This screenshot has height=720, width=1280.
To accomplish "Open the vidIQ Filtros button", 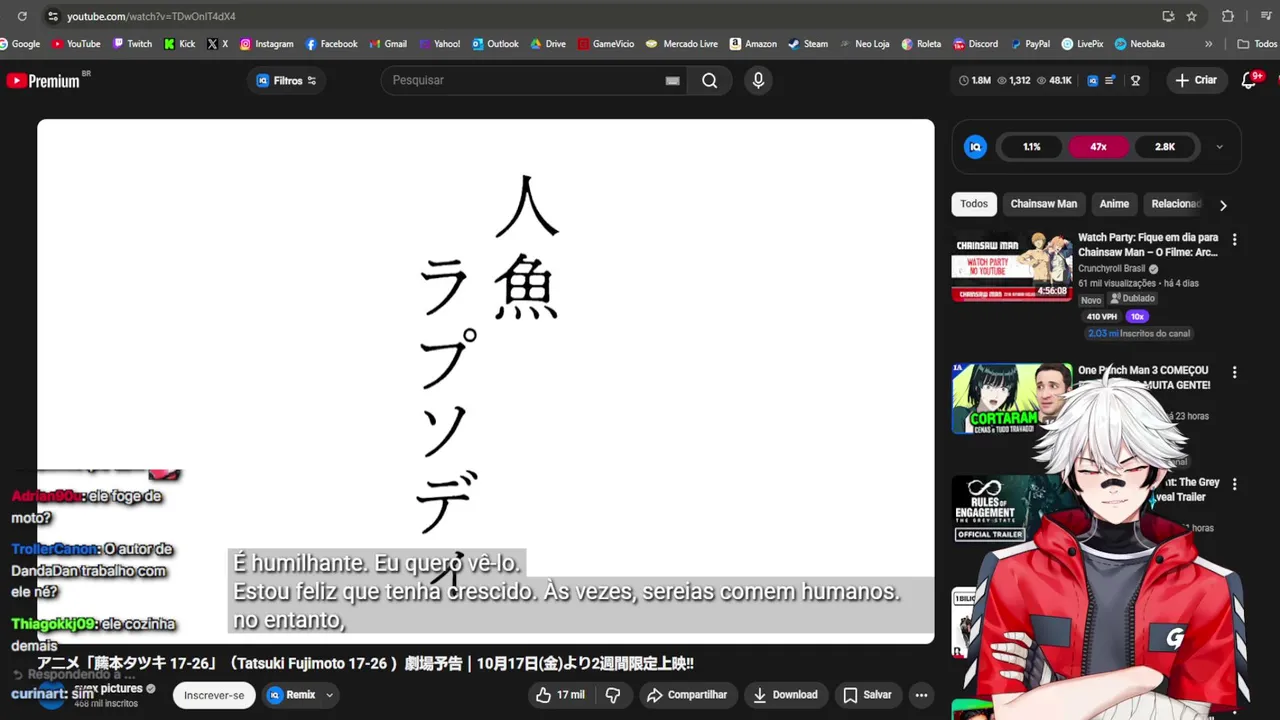I will (x=287, y=80).
